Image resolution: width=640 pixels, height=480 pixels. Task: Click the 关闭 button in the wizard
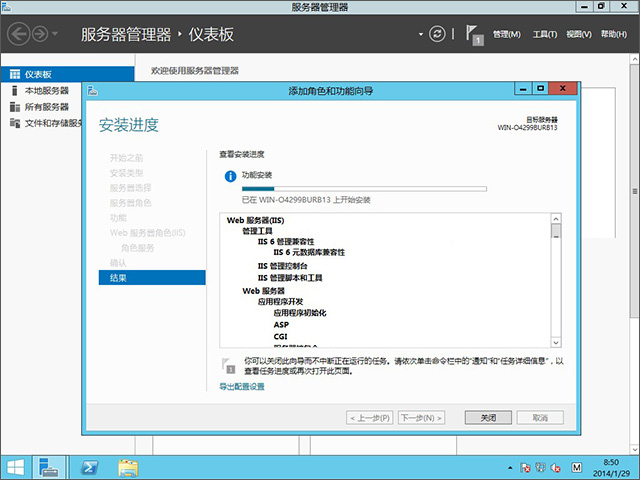[x=488, y=418]
